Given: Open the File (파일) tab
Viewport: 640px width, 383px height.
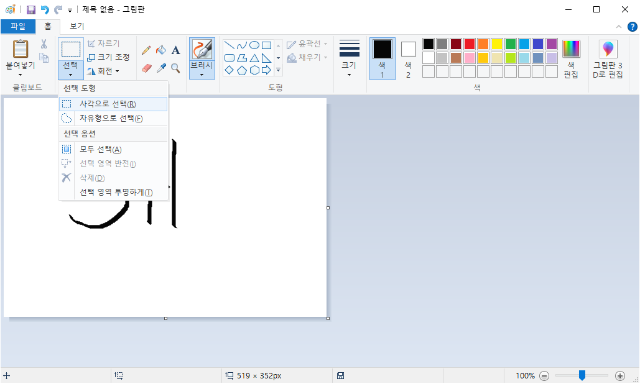Looking at the screenshot, I should pyautogui.click(x=18, y=27).
